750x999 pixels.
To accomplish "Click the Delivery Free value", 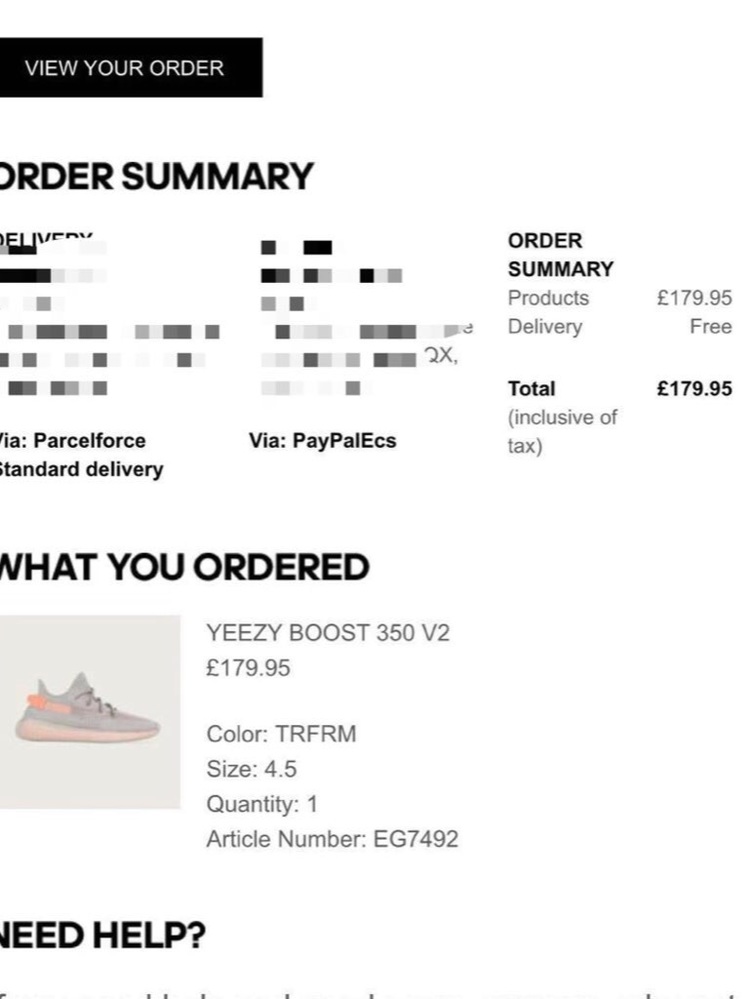I will point(710,326).
